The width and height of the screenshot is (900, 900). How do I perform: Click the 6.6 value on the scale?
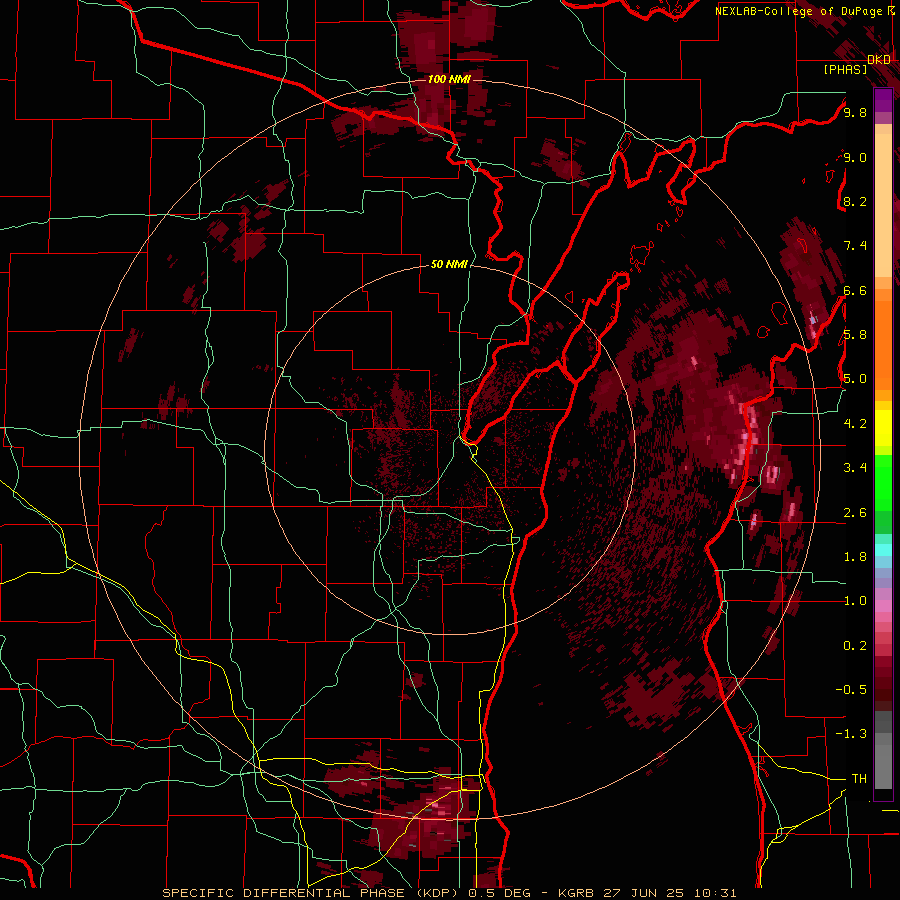855,290
